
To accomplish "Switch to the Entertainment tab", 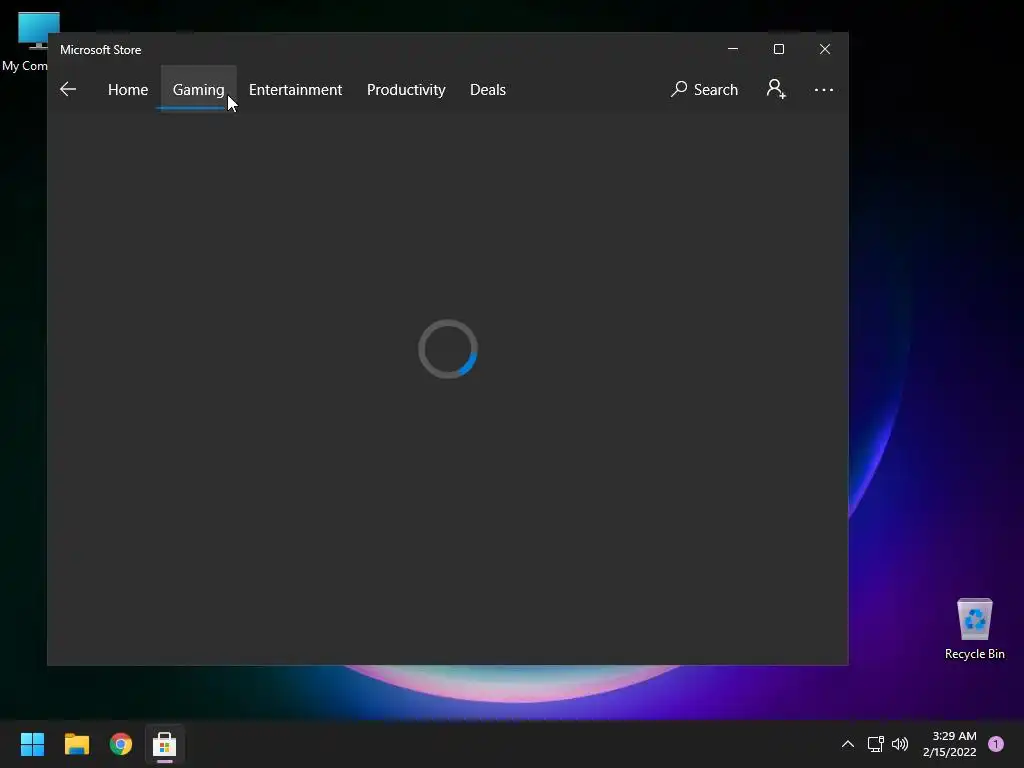I will click(295, 89).
